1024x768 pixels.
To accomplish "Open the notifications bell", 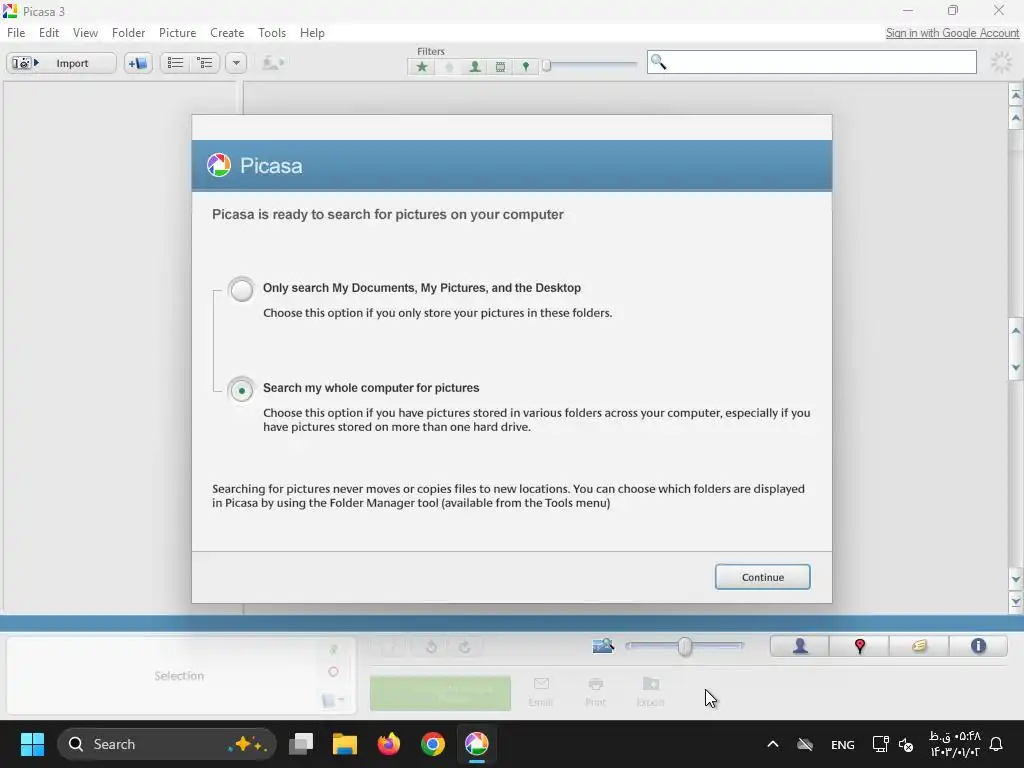I will click(x=996, y=744).
